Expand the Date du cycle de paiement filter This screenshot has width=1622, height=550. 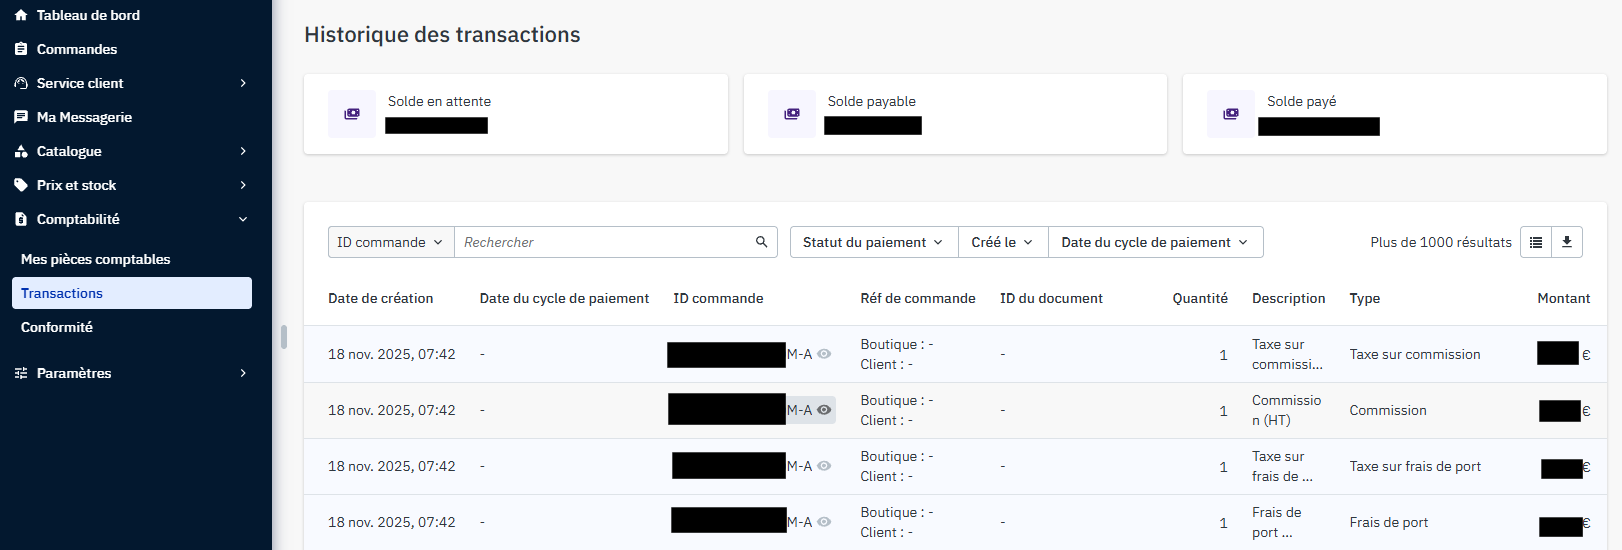tap(1154, 242)
